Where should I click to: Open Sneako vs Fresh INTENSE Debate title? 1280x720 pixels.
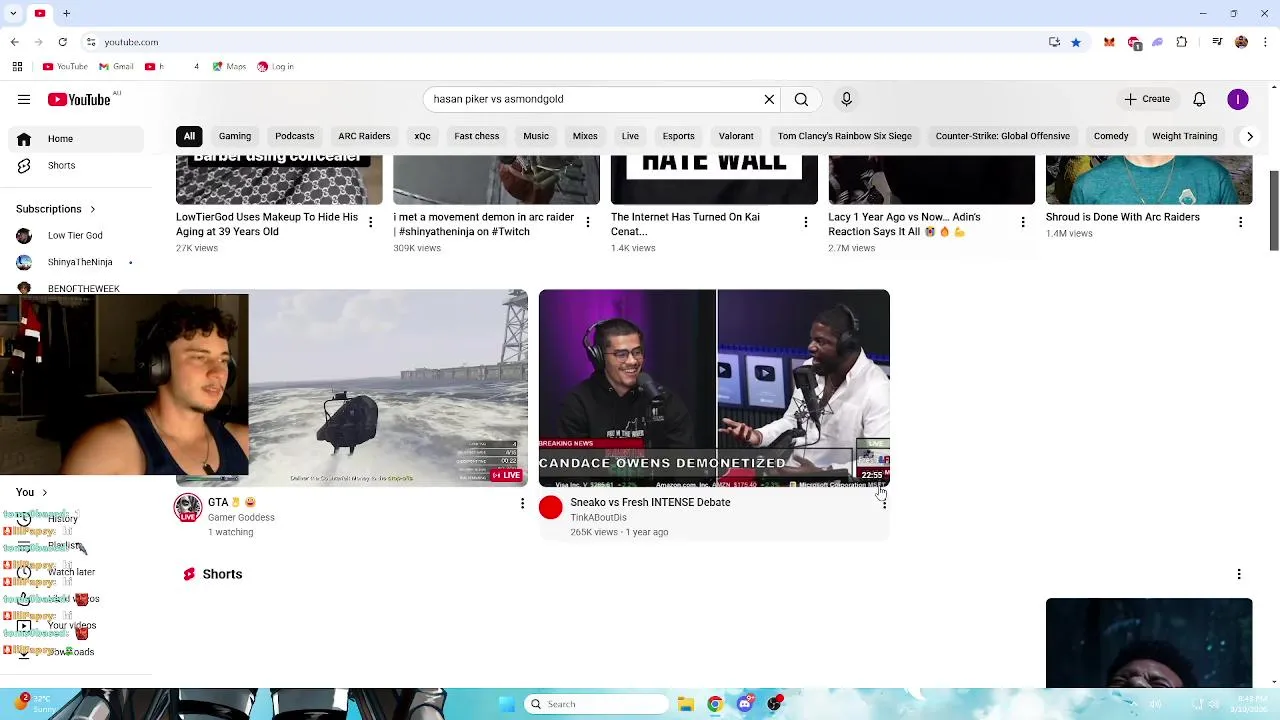click(650, 502)
